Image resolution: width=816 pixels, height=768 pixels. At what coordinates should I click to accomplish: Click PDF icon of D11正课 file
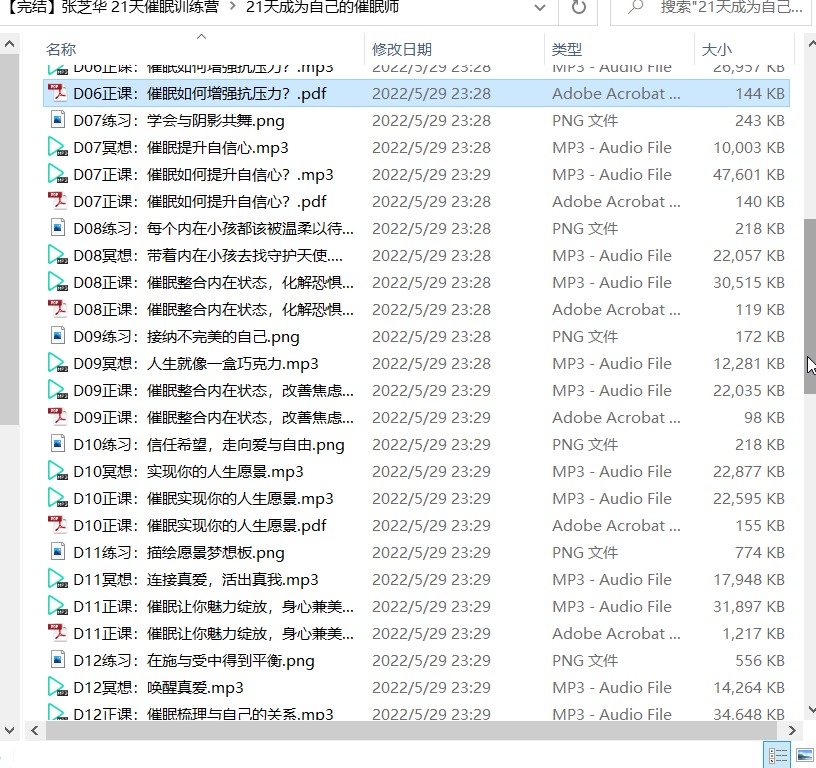tap(58, 633)
